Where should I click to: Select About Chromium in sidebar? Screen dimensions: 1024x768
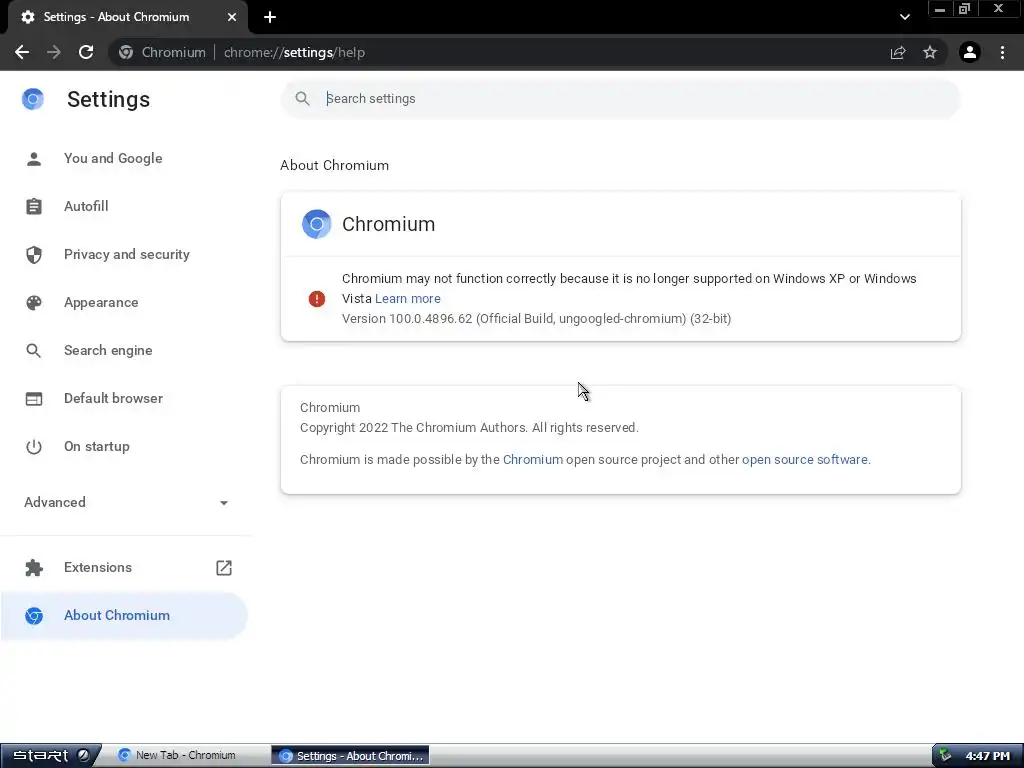(x=124, y=616)
